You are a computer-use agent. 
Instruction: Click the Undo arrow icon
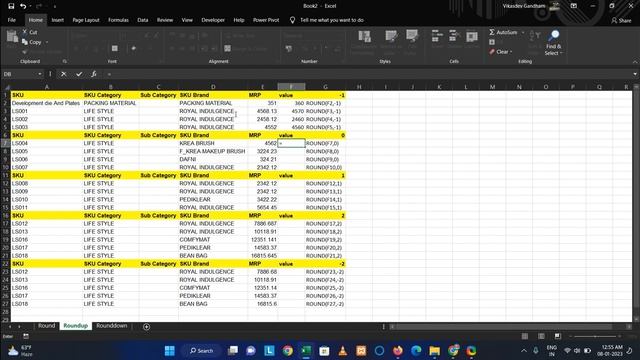tap(23, 6)
